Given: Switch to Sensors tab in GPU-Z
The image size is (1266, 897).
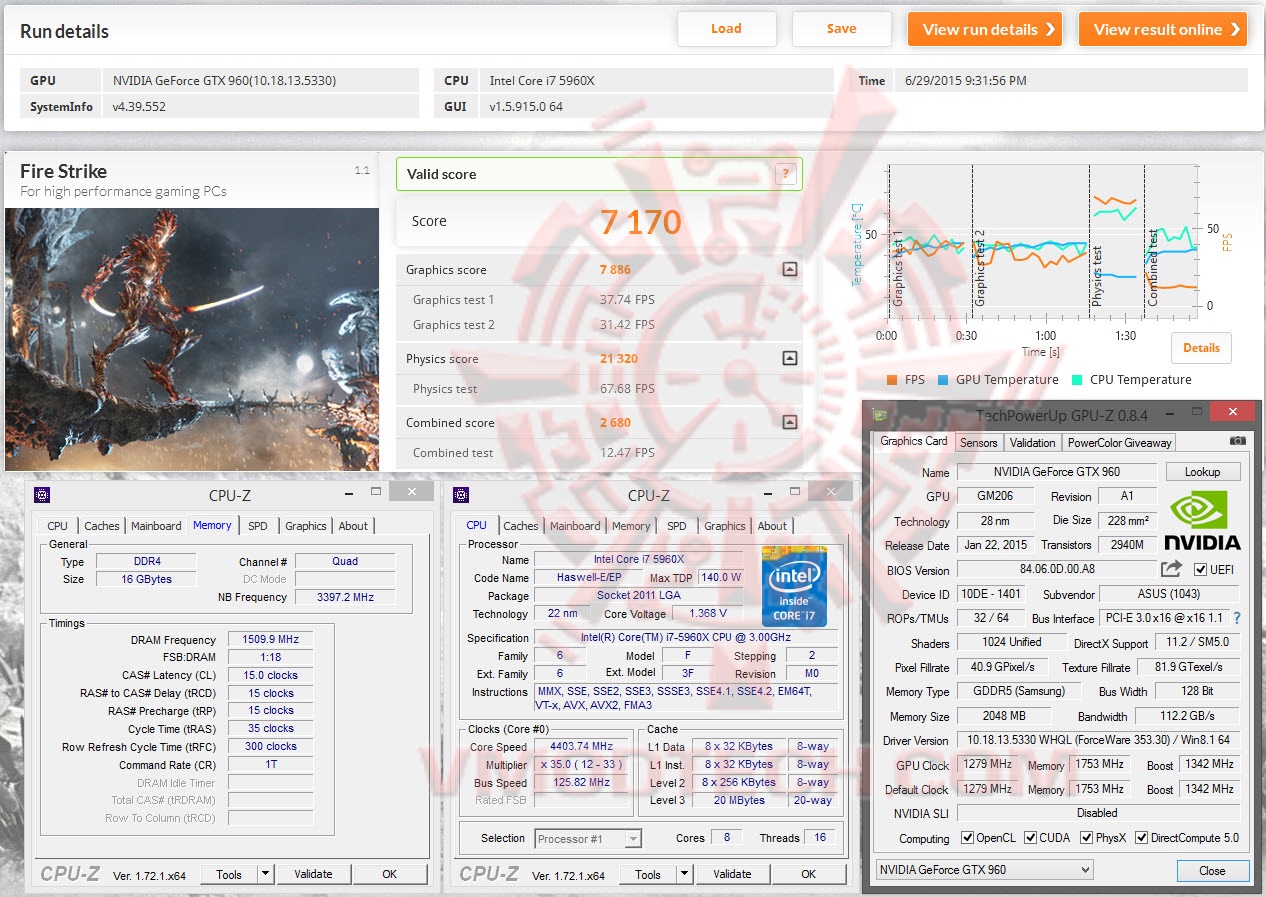Looking at the screenshot, I should tap(978, 443).
